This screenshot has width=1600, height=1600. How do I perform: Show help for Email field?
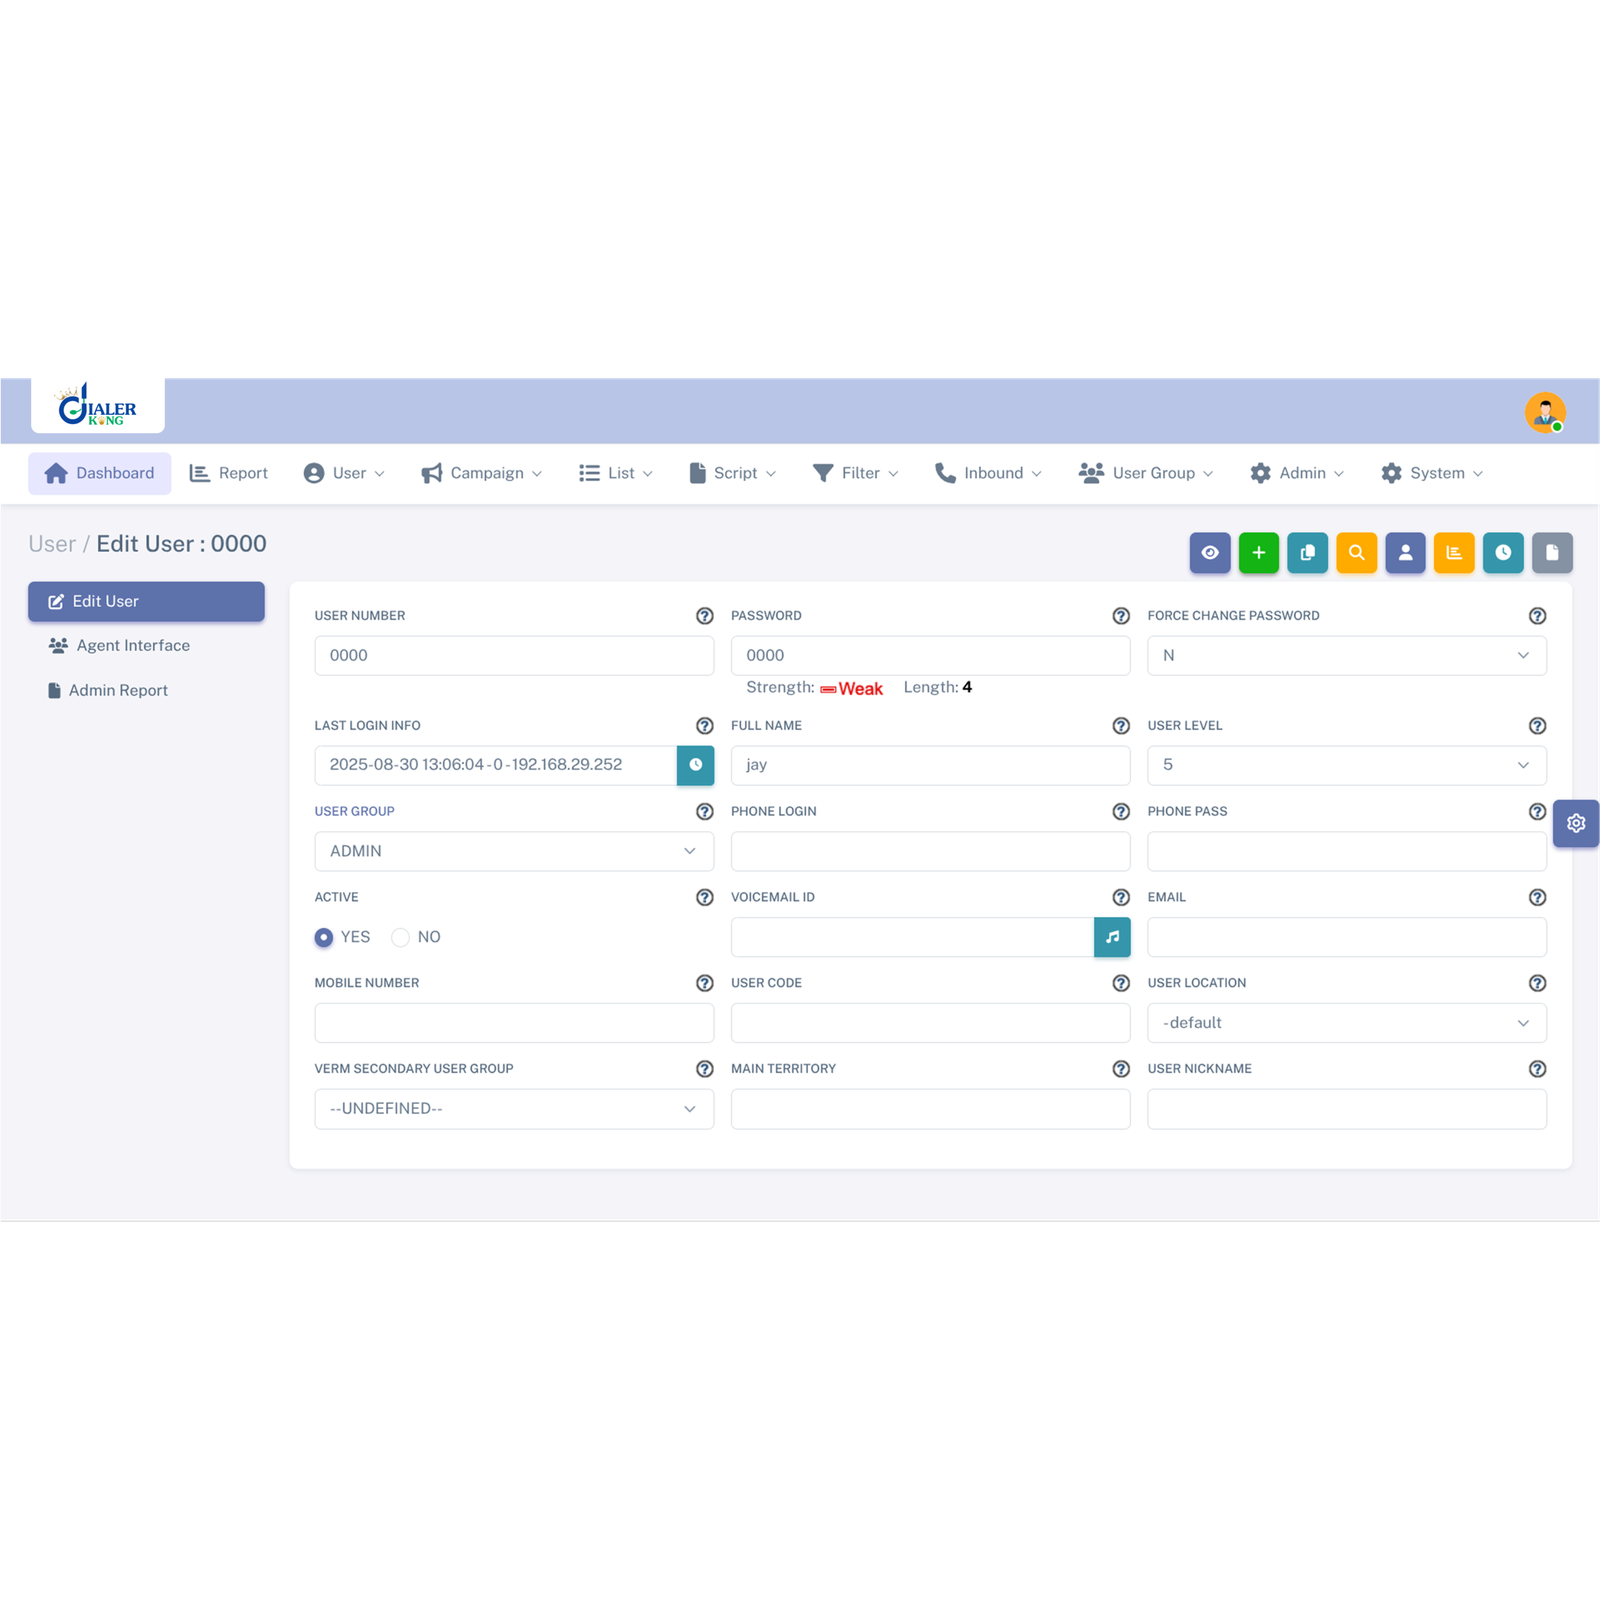1538,898
